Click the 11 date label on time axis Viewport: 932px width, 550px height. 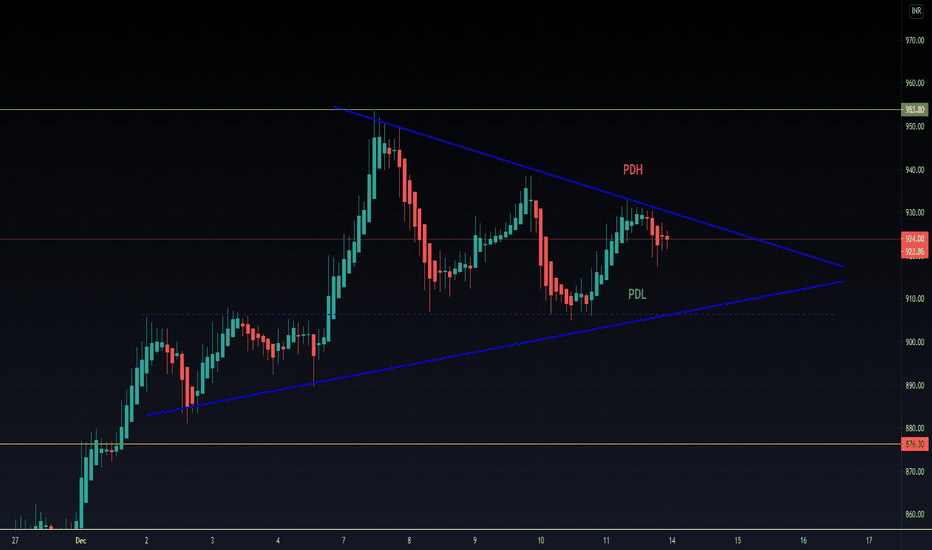pos(606,540)
